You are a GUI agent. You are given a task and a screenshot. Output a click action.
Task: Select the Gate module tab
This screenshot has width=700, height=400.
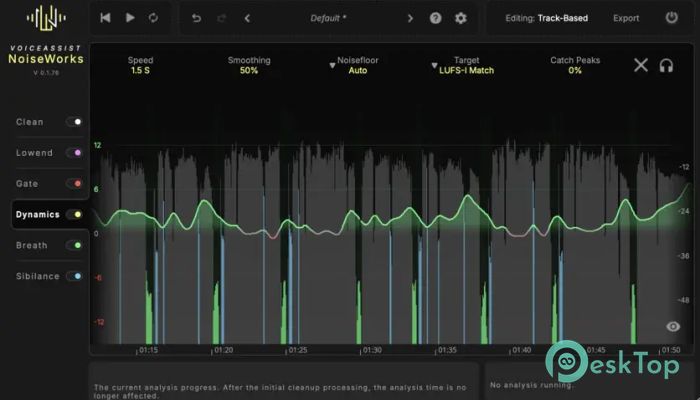[x=27, y=183]
